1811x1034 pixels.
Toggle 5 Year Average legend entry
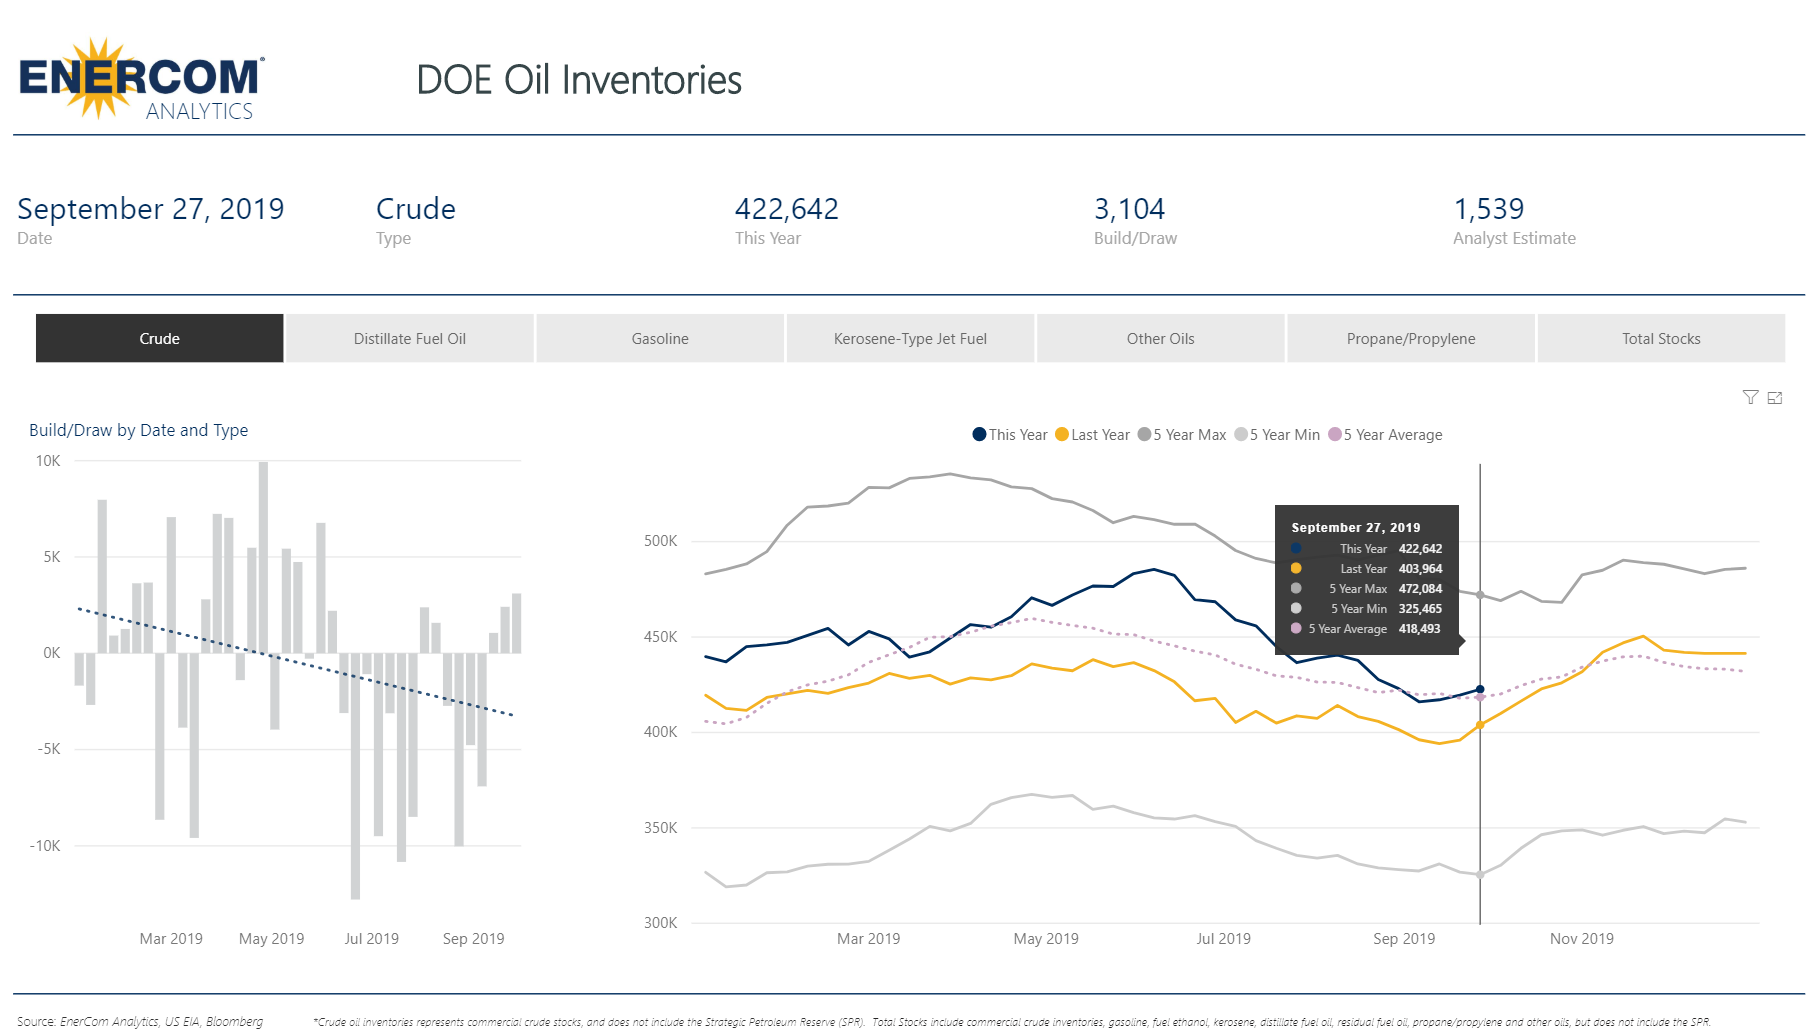1385,435
